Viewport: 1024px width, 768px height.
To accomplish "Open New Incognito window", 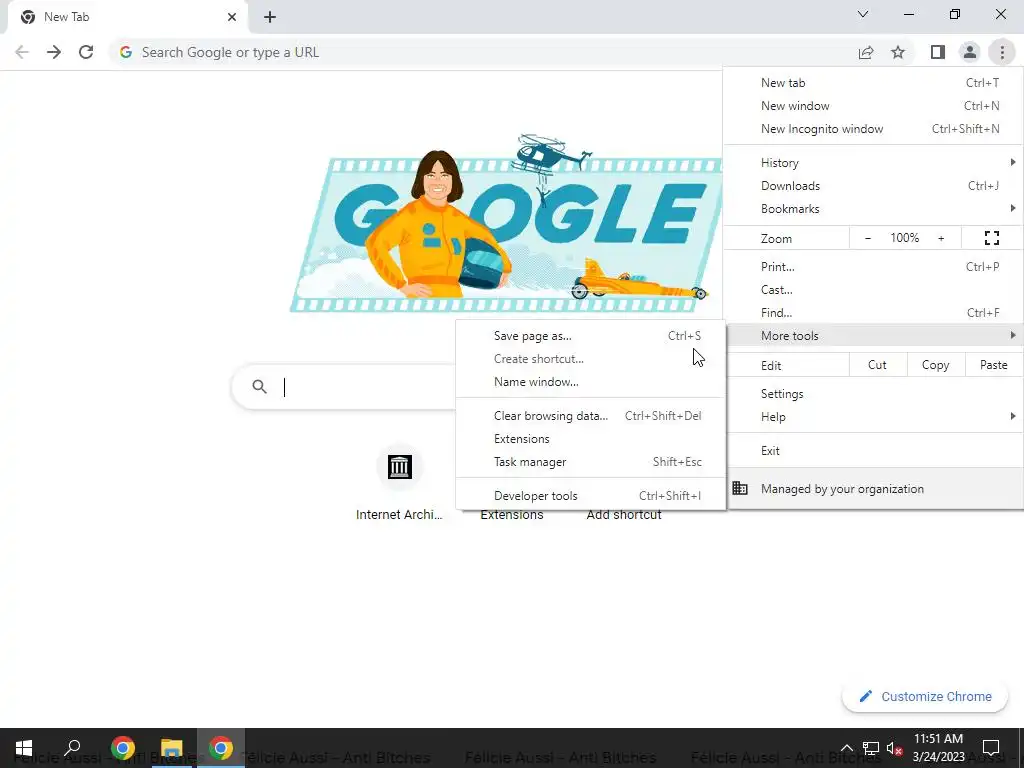I will click(x=873, y=129).
